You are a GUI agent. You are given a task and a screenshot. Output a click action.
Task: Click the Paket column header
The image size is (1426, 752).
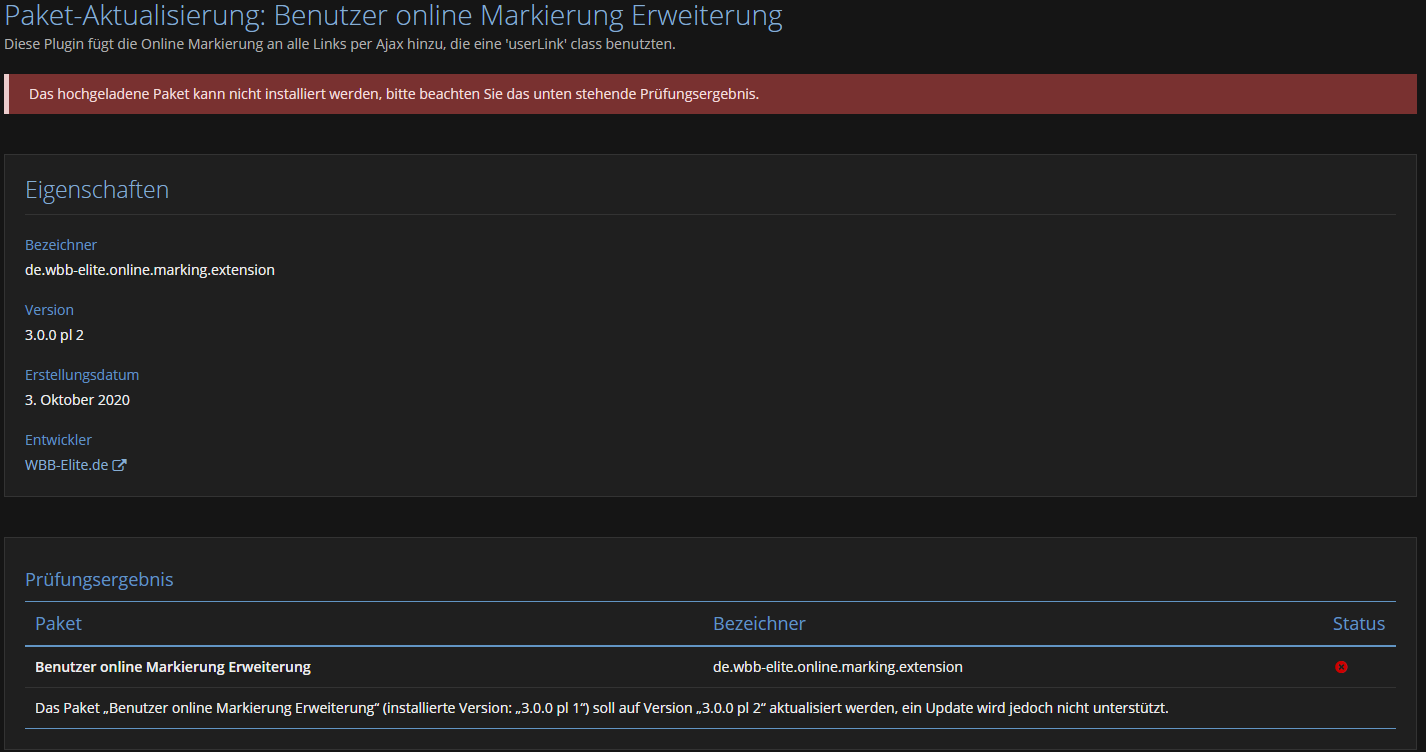click(58, 624)
